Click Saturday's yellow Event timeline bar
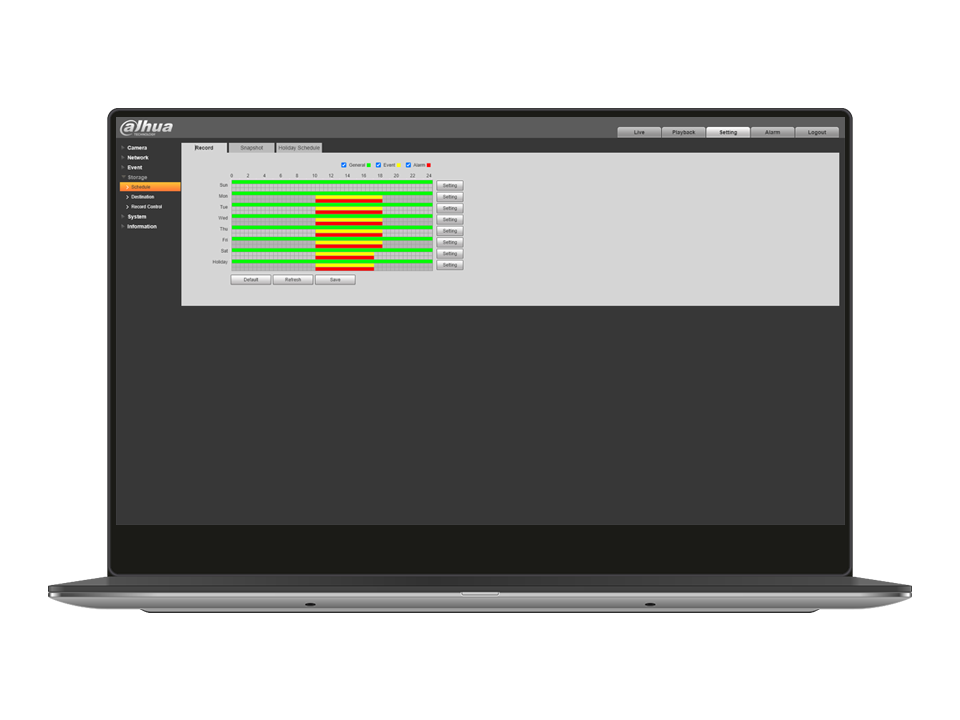The image size is (960, 720). pyautogui.click(x=345, y=254)
